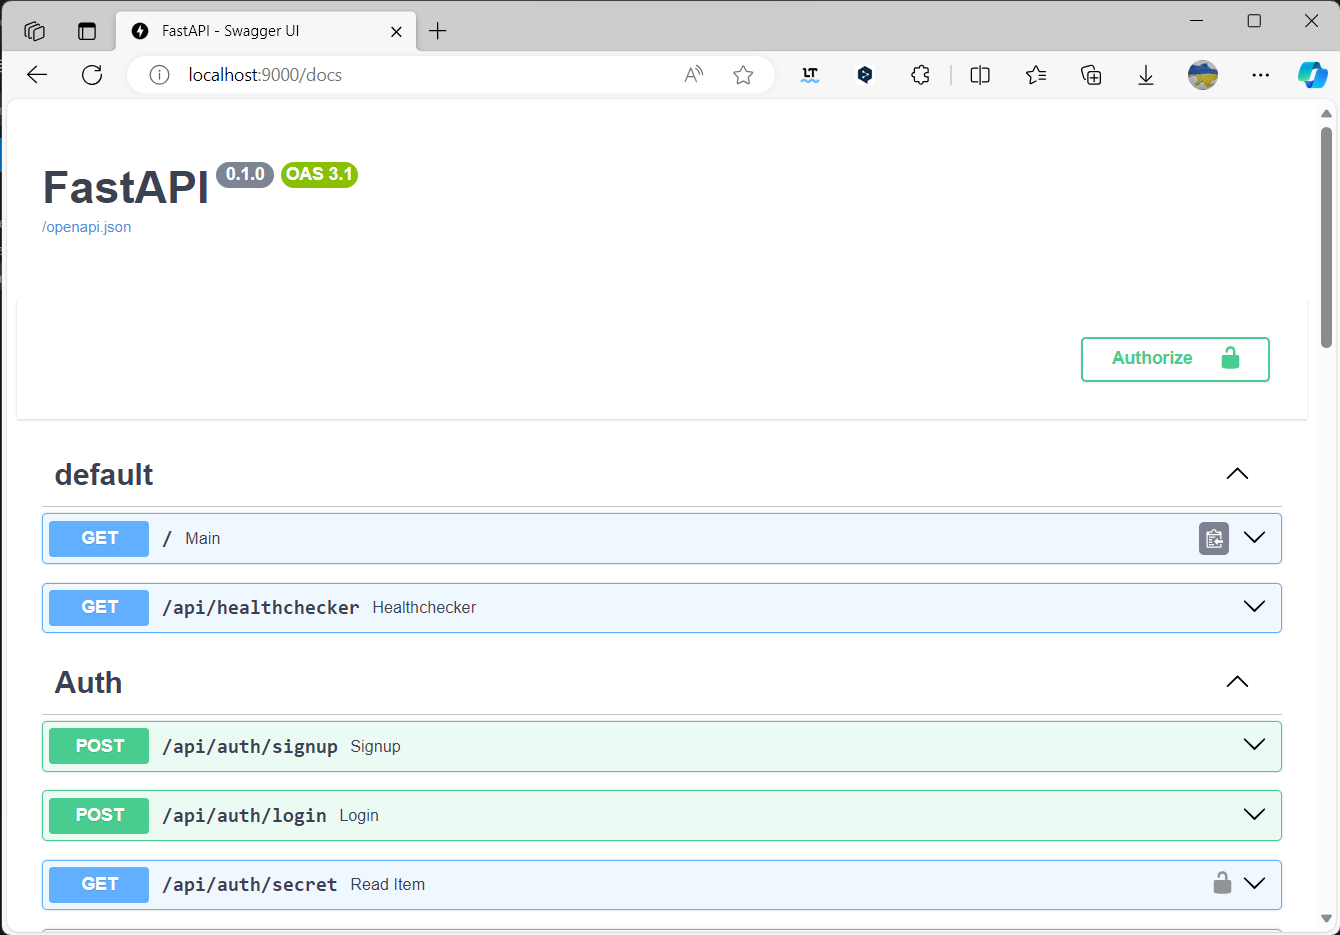Expand the /api/auth/login endpoint chevron
This screenshot has width=1340, height=935.
pyautogui.click(x=1254, y=815)
